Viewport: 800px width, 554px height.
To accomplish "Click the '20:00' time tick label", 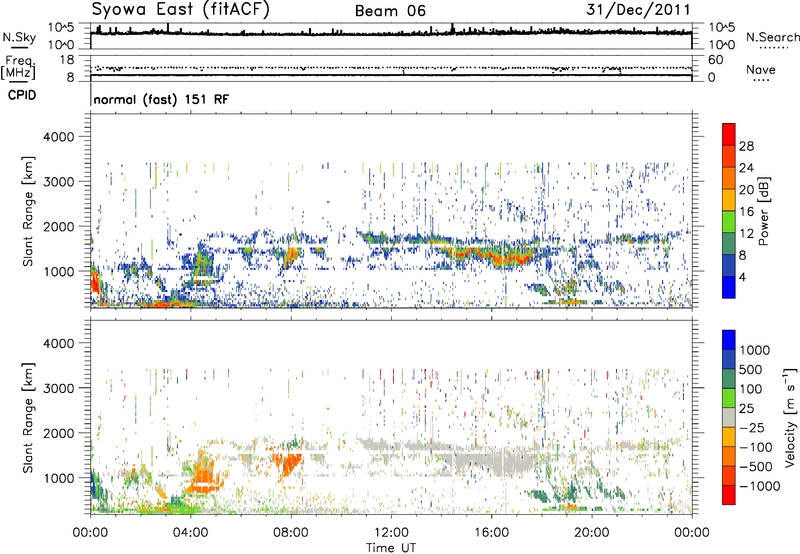I will coord(591,533).
